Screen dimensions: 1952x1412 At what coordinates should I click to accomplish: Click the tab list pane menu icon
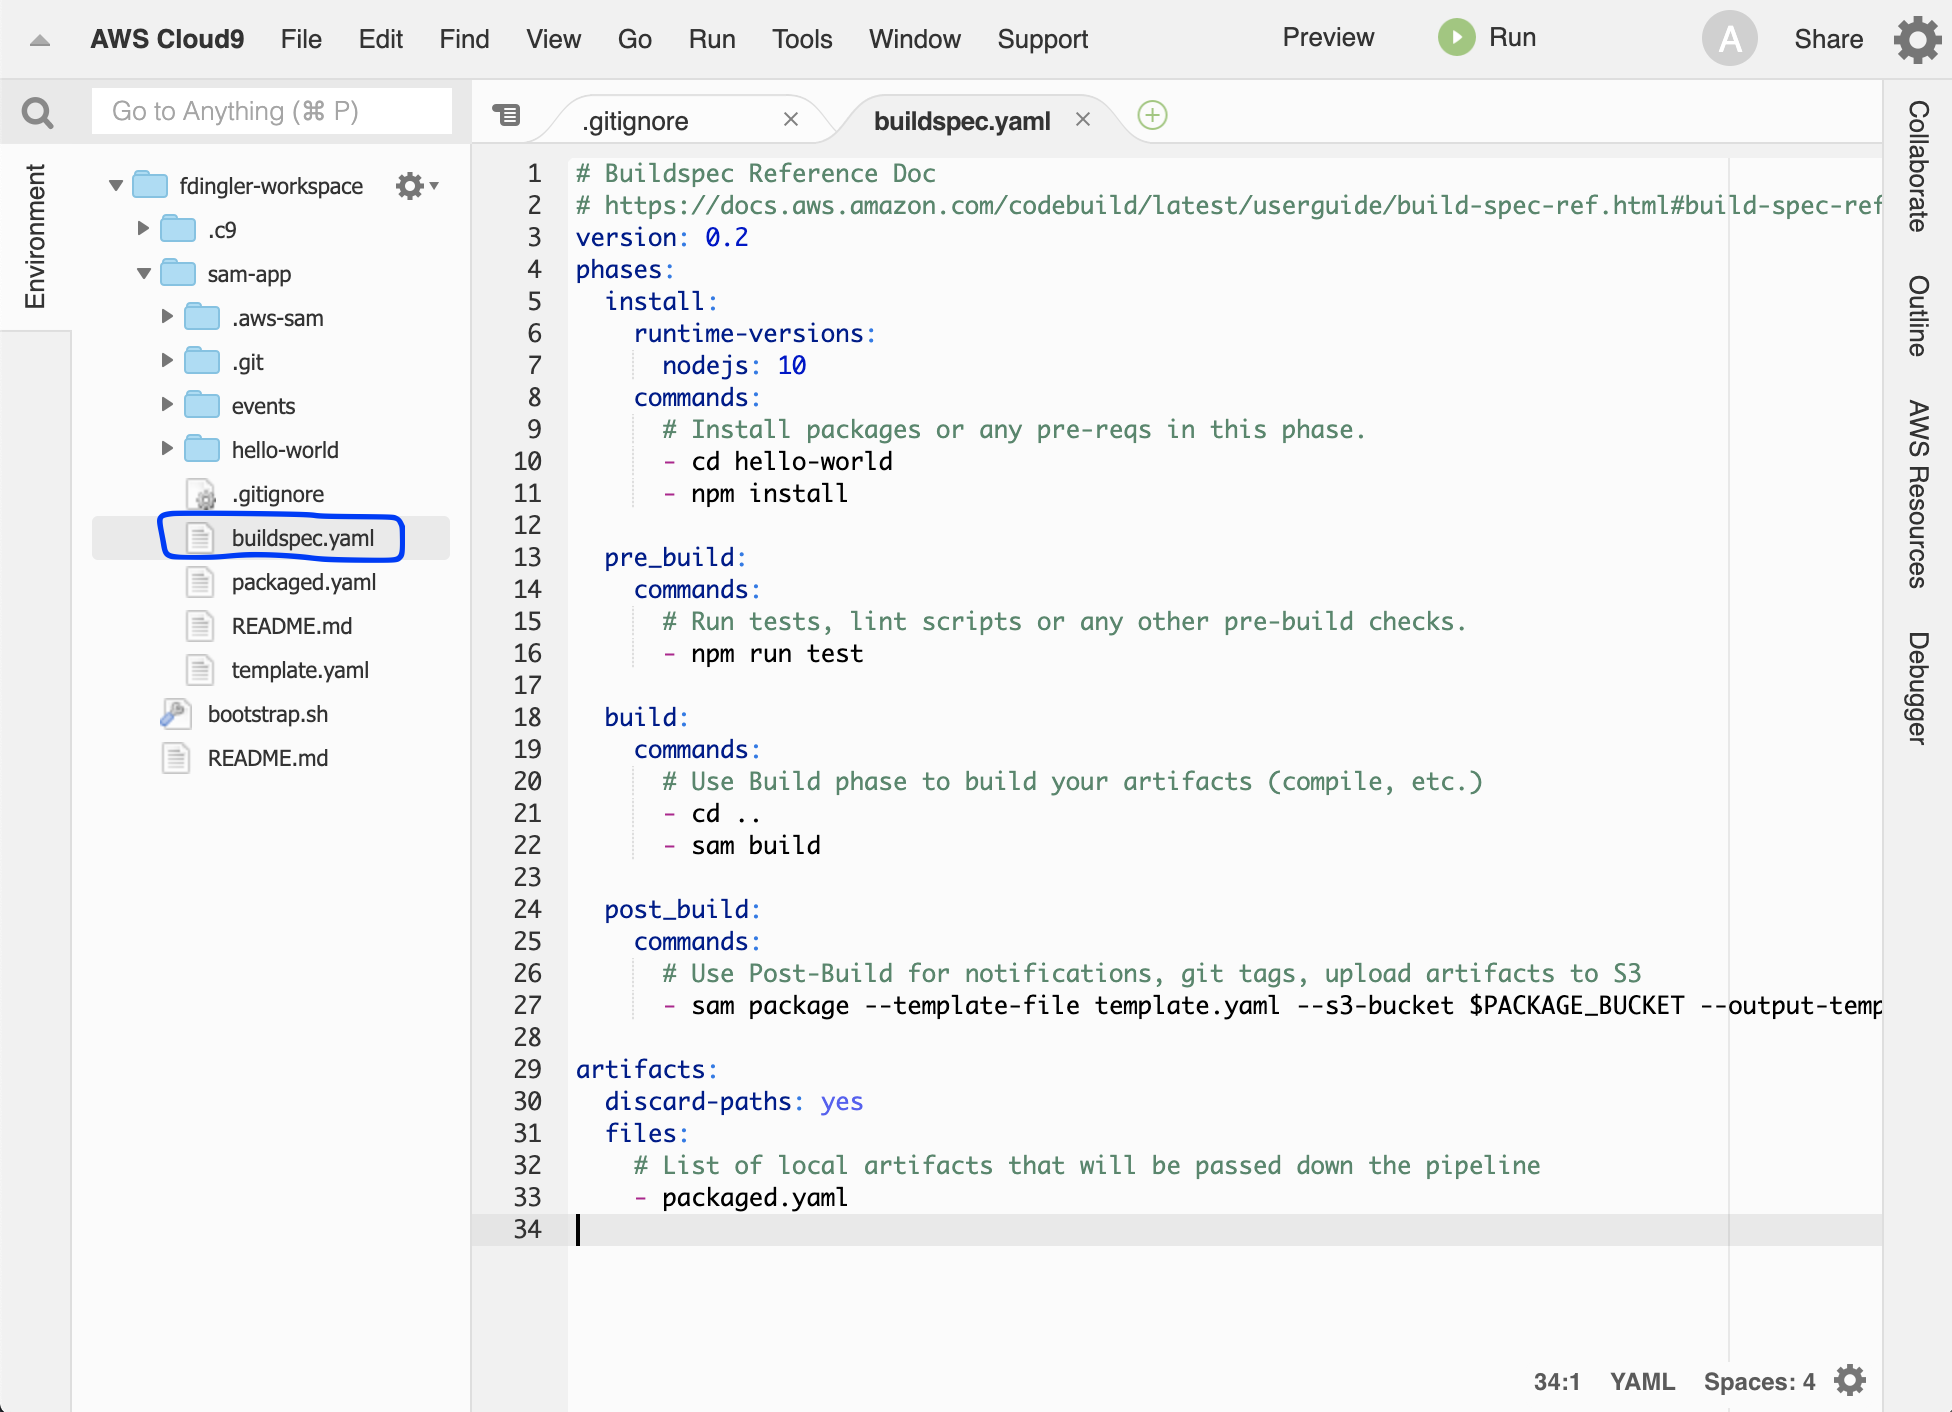pos(507,116)
